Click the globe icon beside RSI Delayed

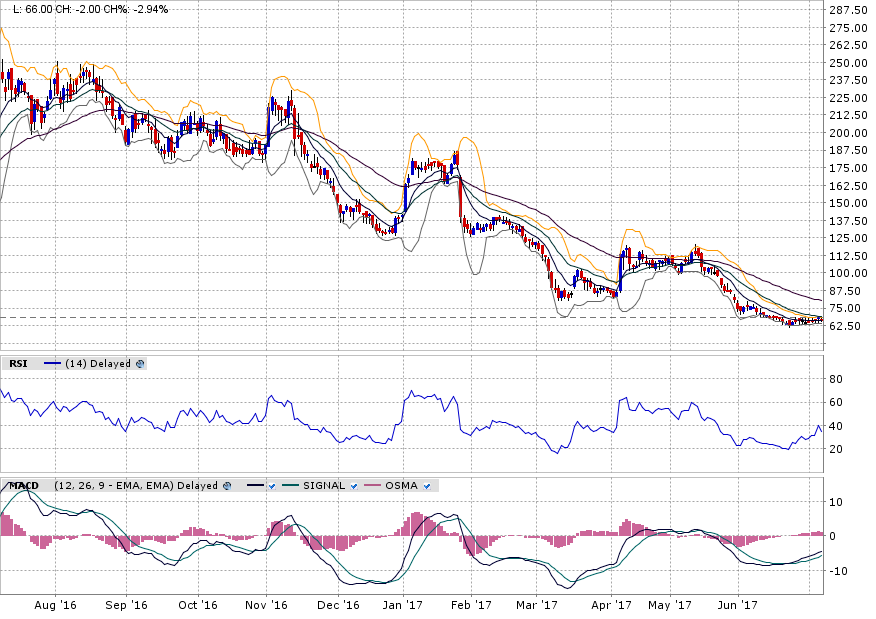[140, 364]
